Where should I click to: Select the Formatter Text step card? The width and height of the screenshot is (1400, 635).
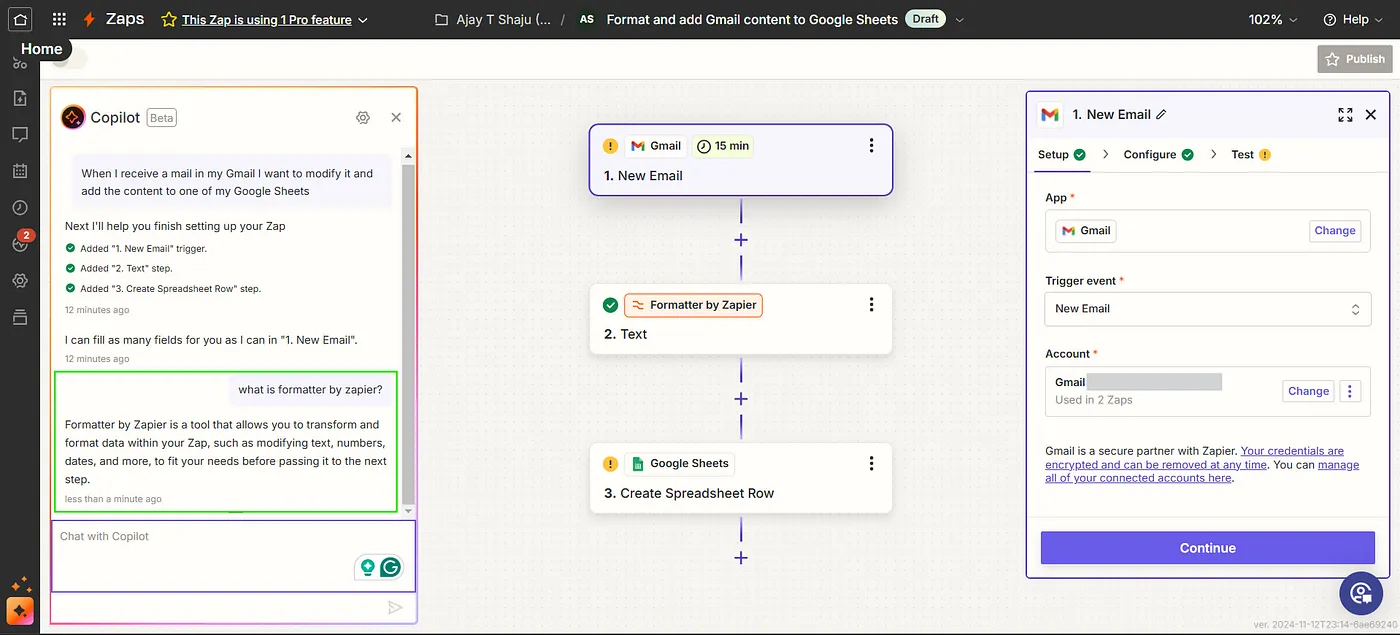pos(741,319)
